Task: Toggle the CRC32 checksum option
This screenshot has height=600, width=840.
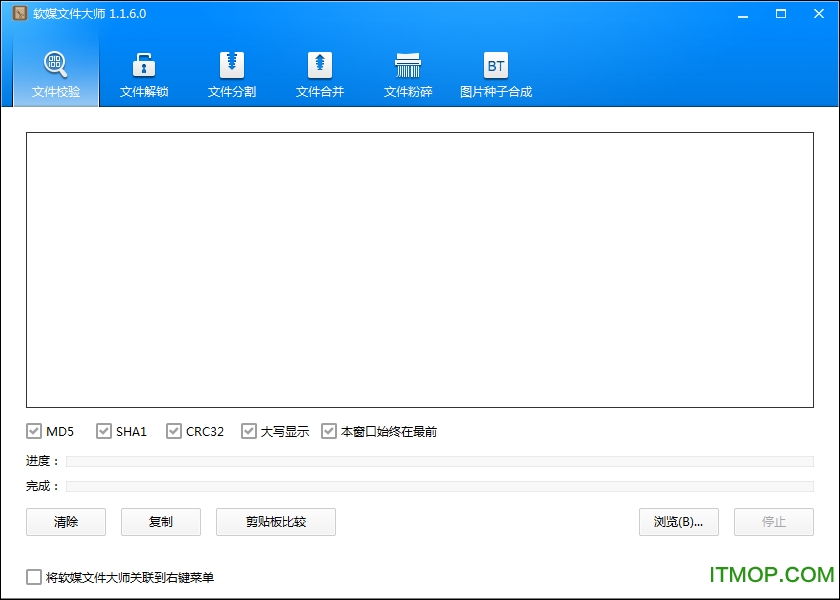Action: (172, 431)
